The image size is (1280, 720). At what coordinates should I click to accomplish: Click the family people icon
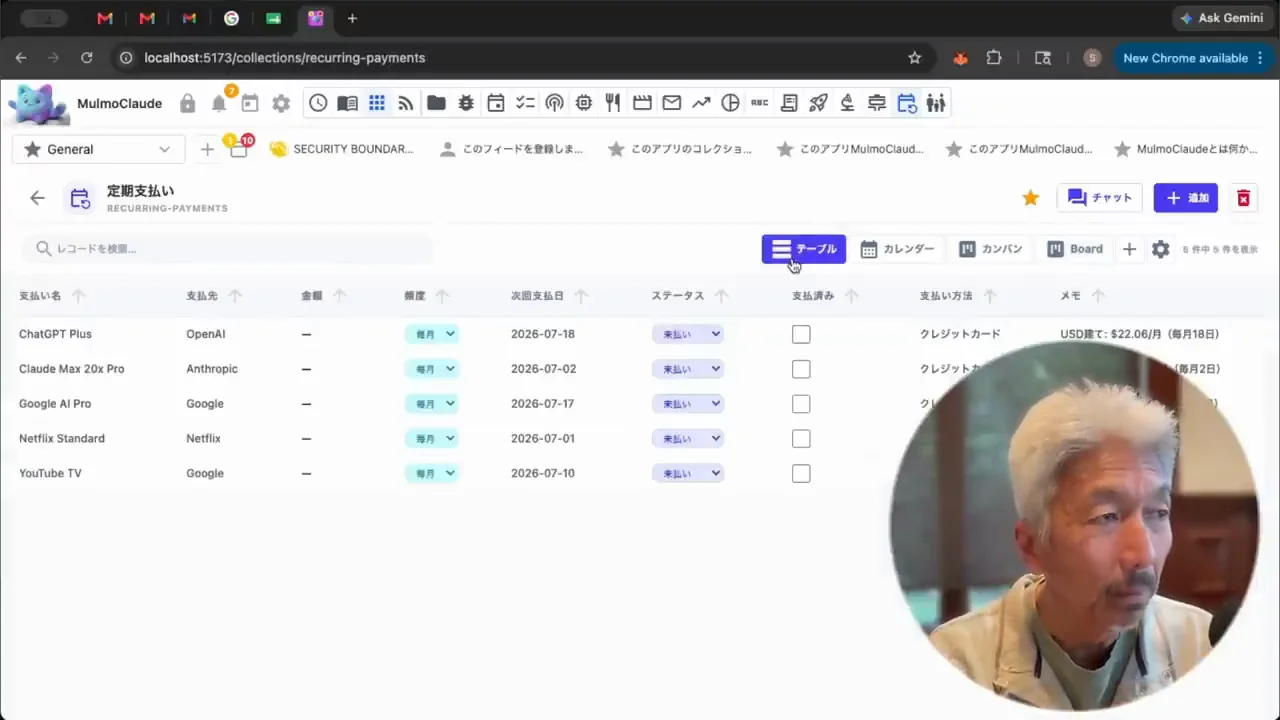coord(936,103)
